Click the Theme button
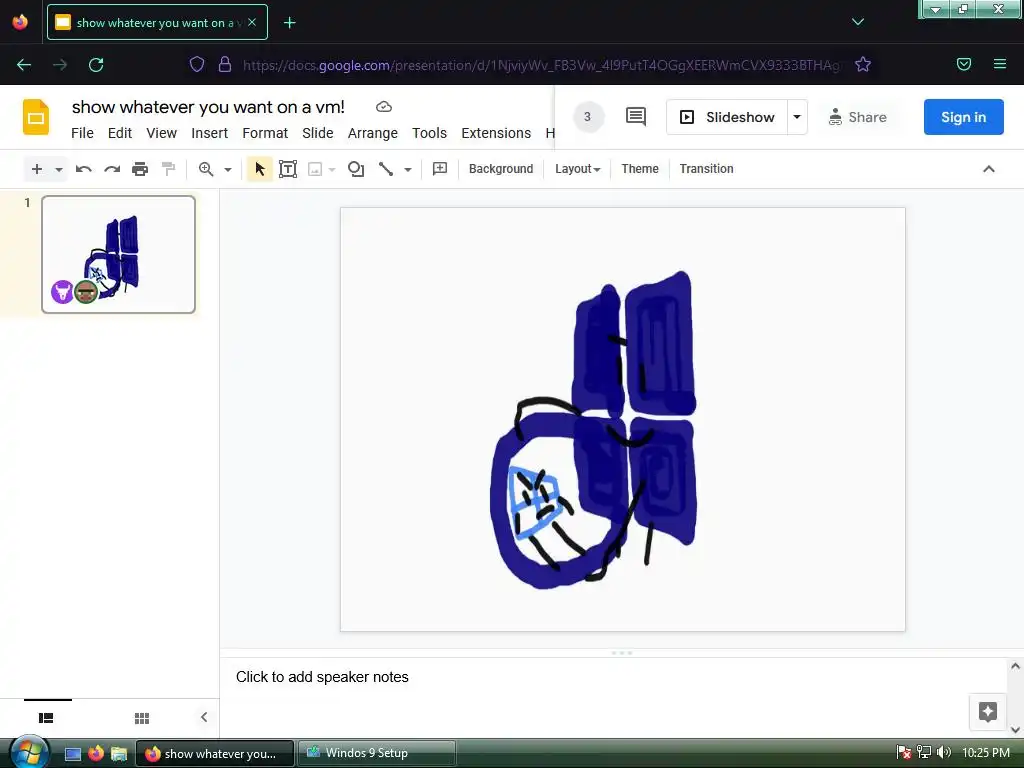 tap(640, 168)
